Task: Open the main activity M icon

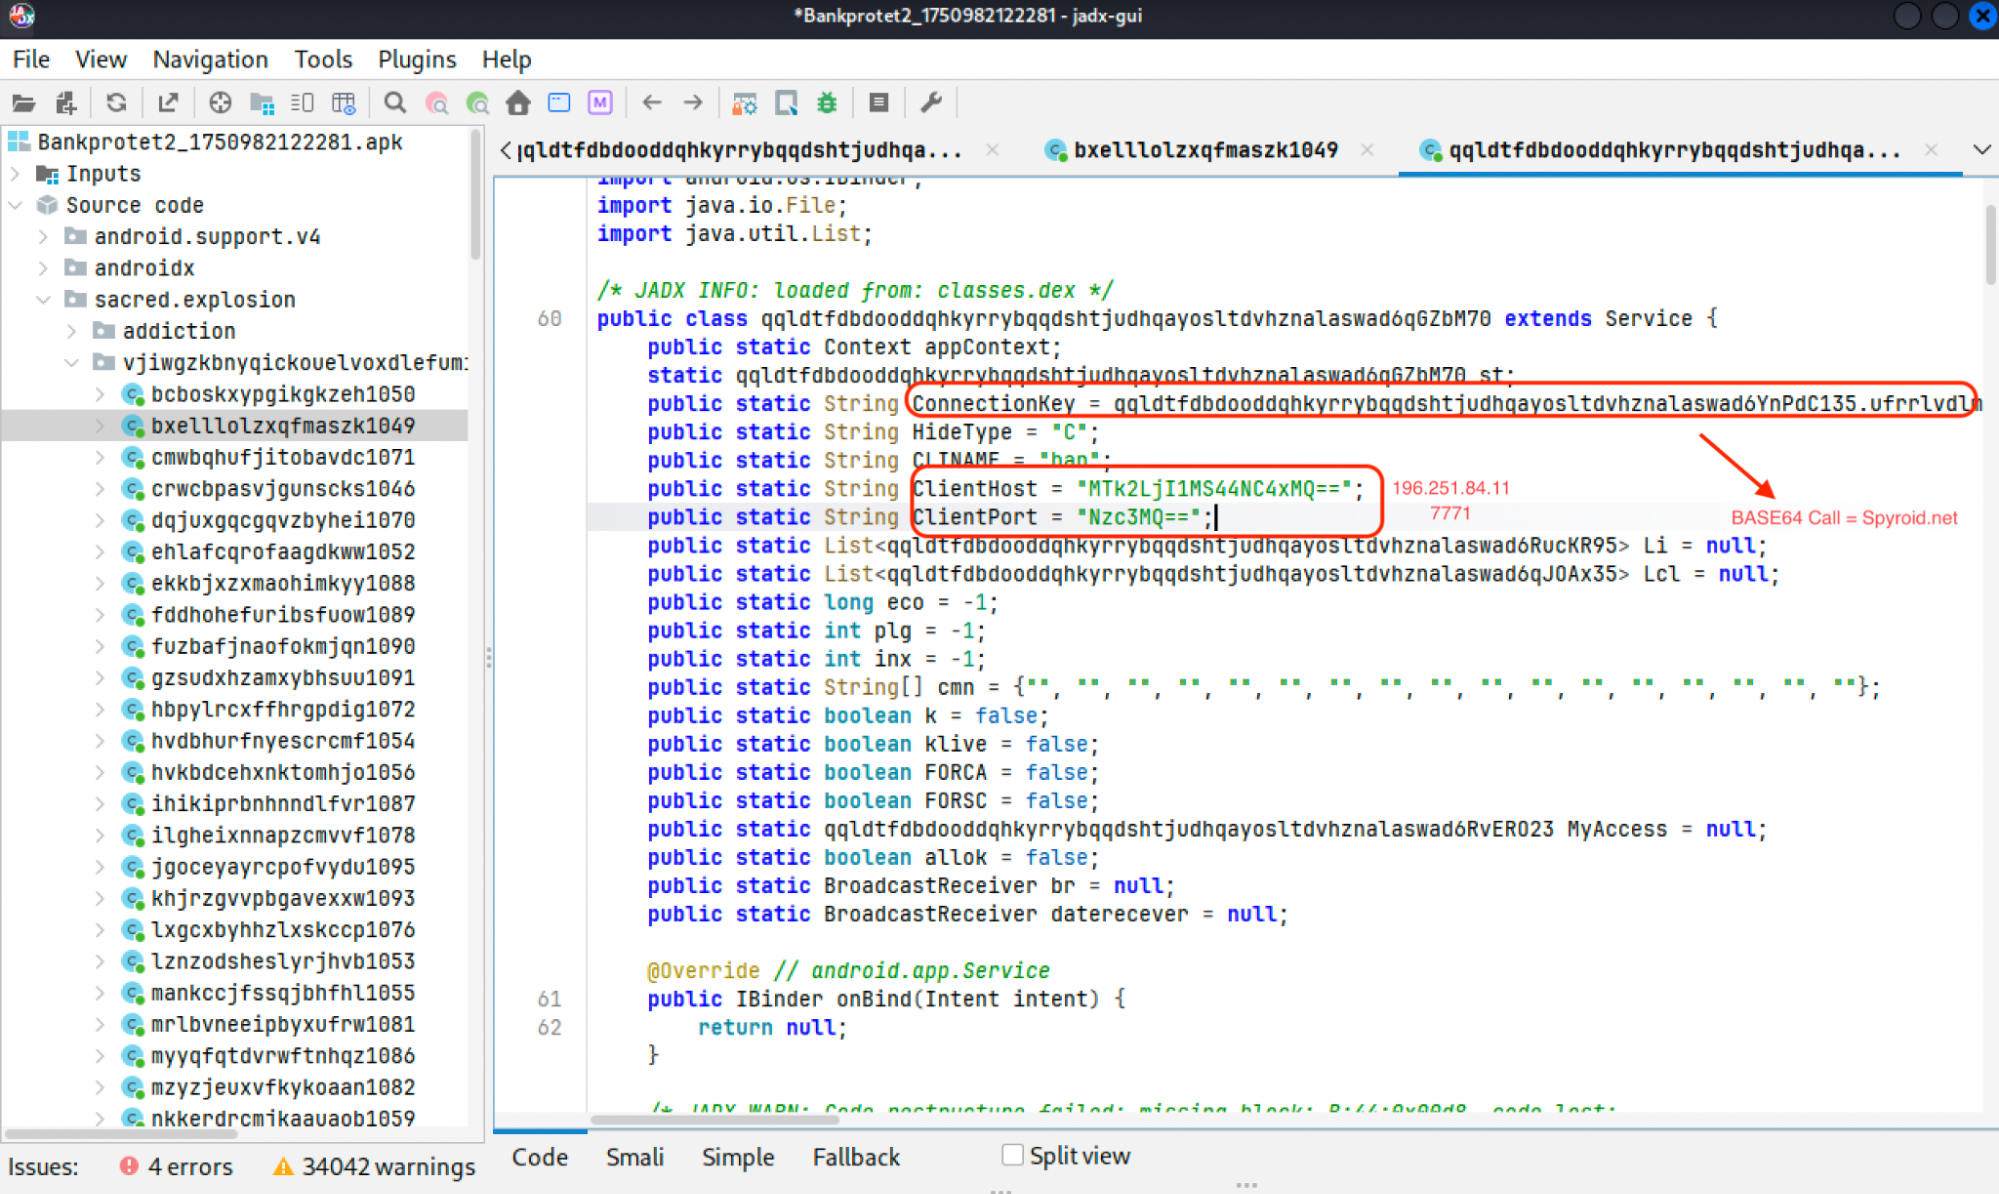Action: point(600,103)
